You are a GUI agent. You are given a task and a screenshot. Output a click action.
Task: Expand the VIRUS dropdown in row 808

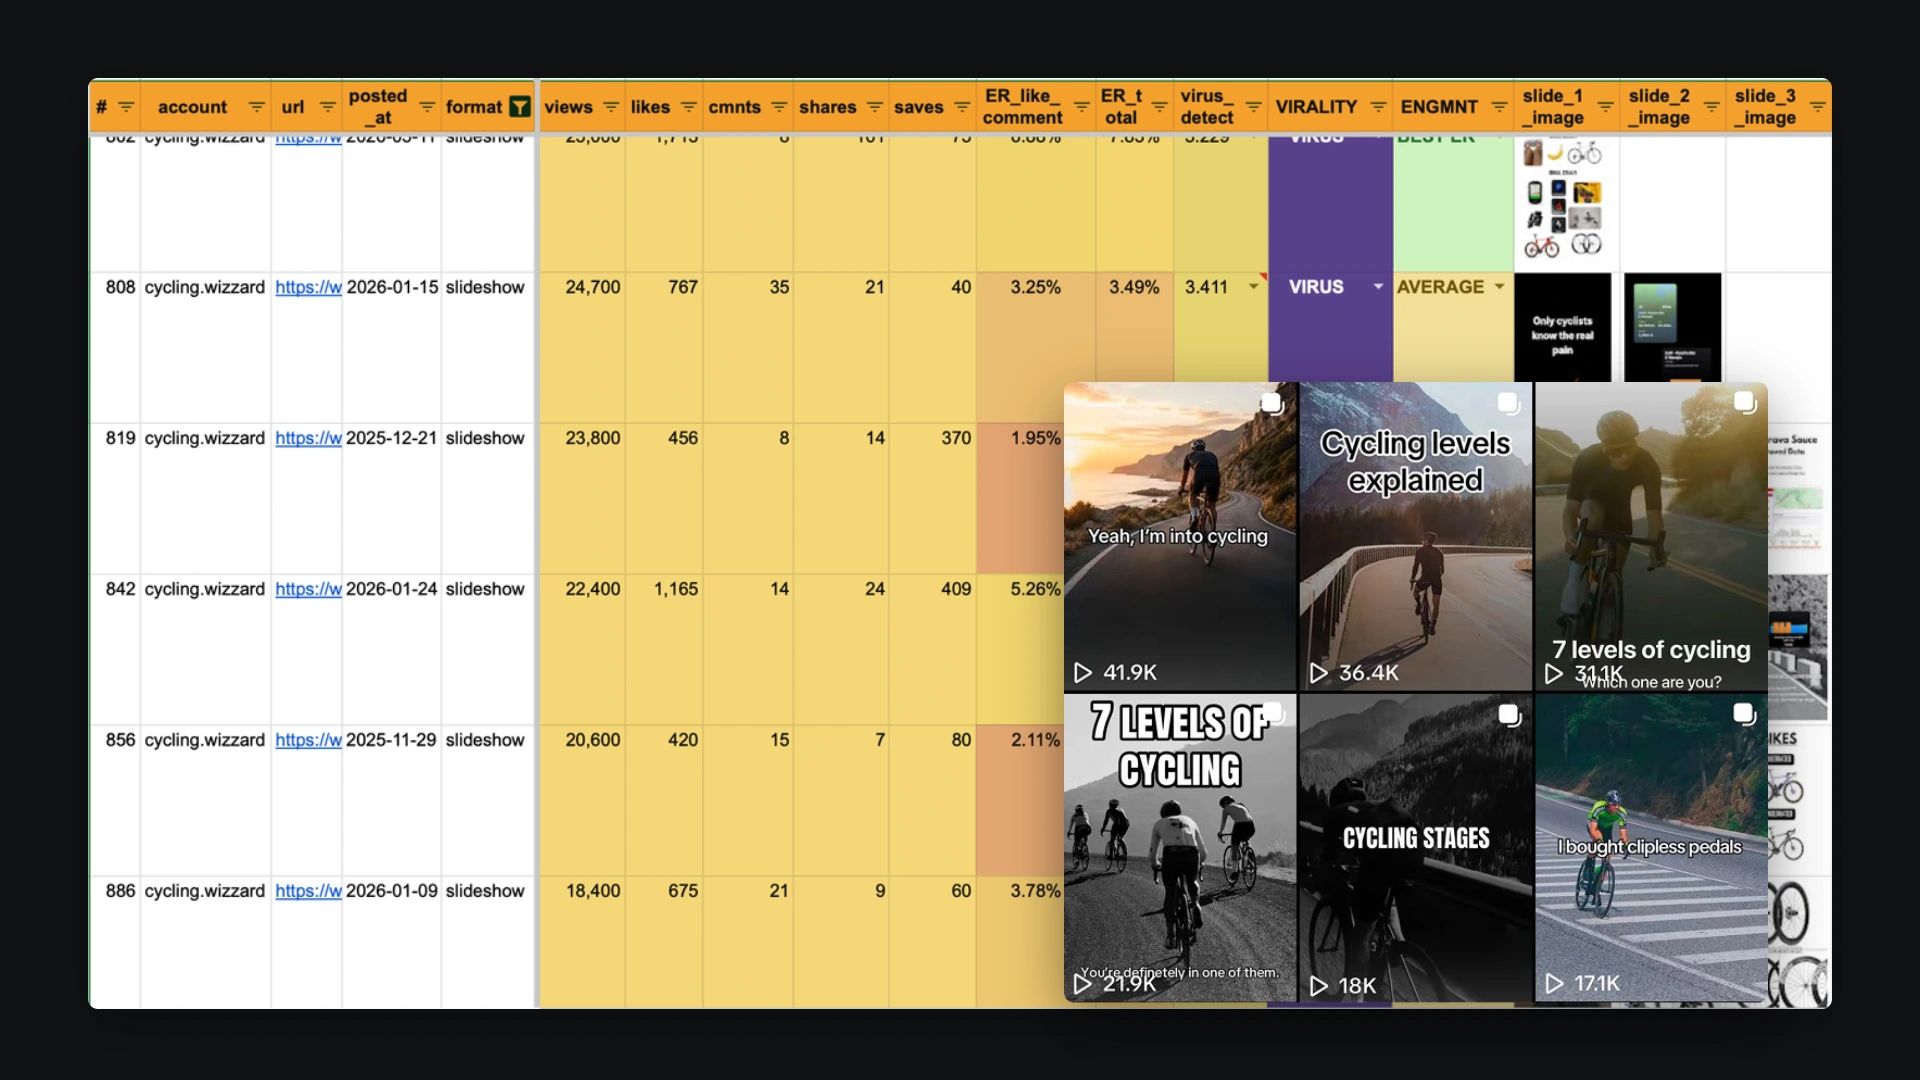[x=1378, y=287]
